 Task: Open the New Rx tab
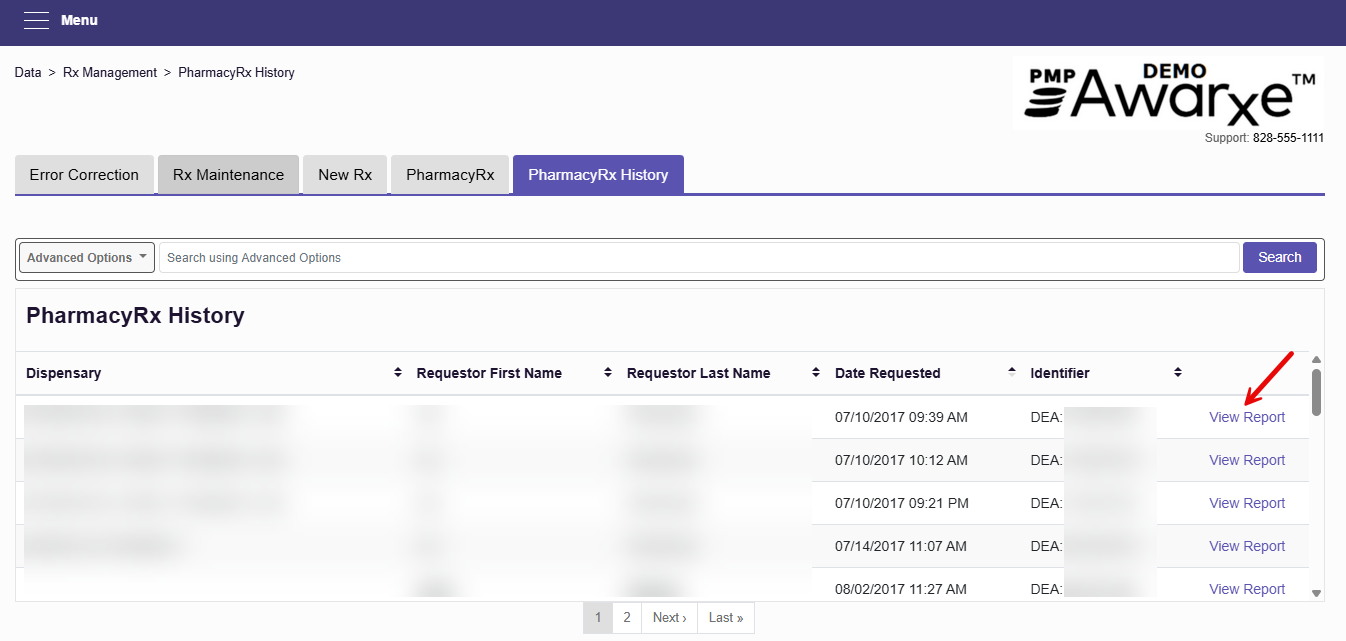pos(345,175)
